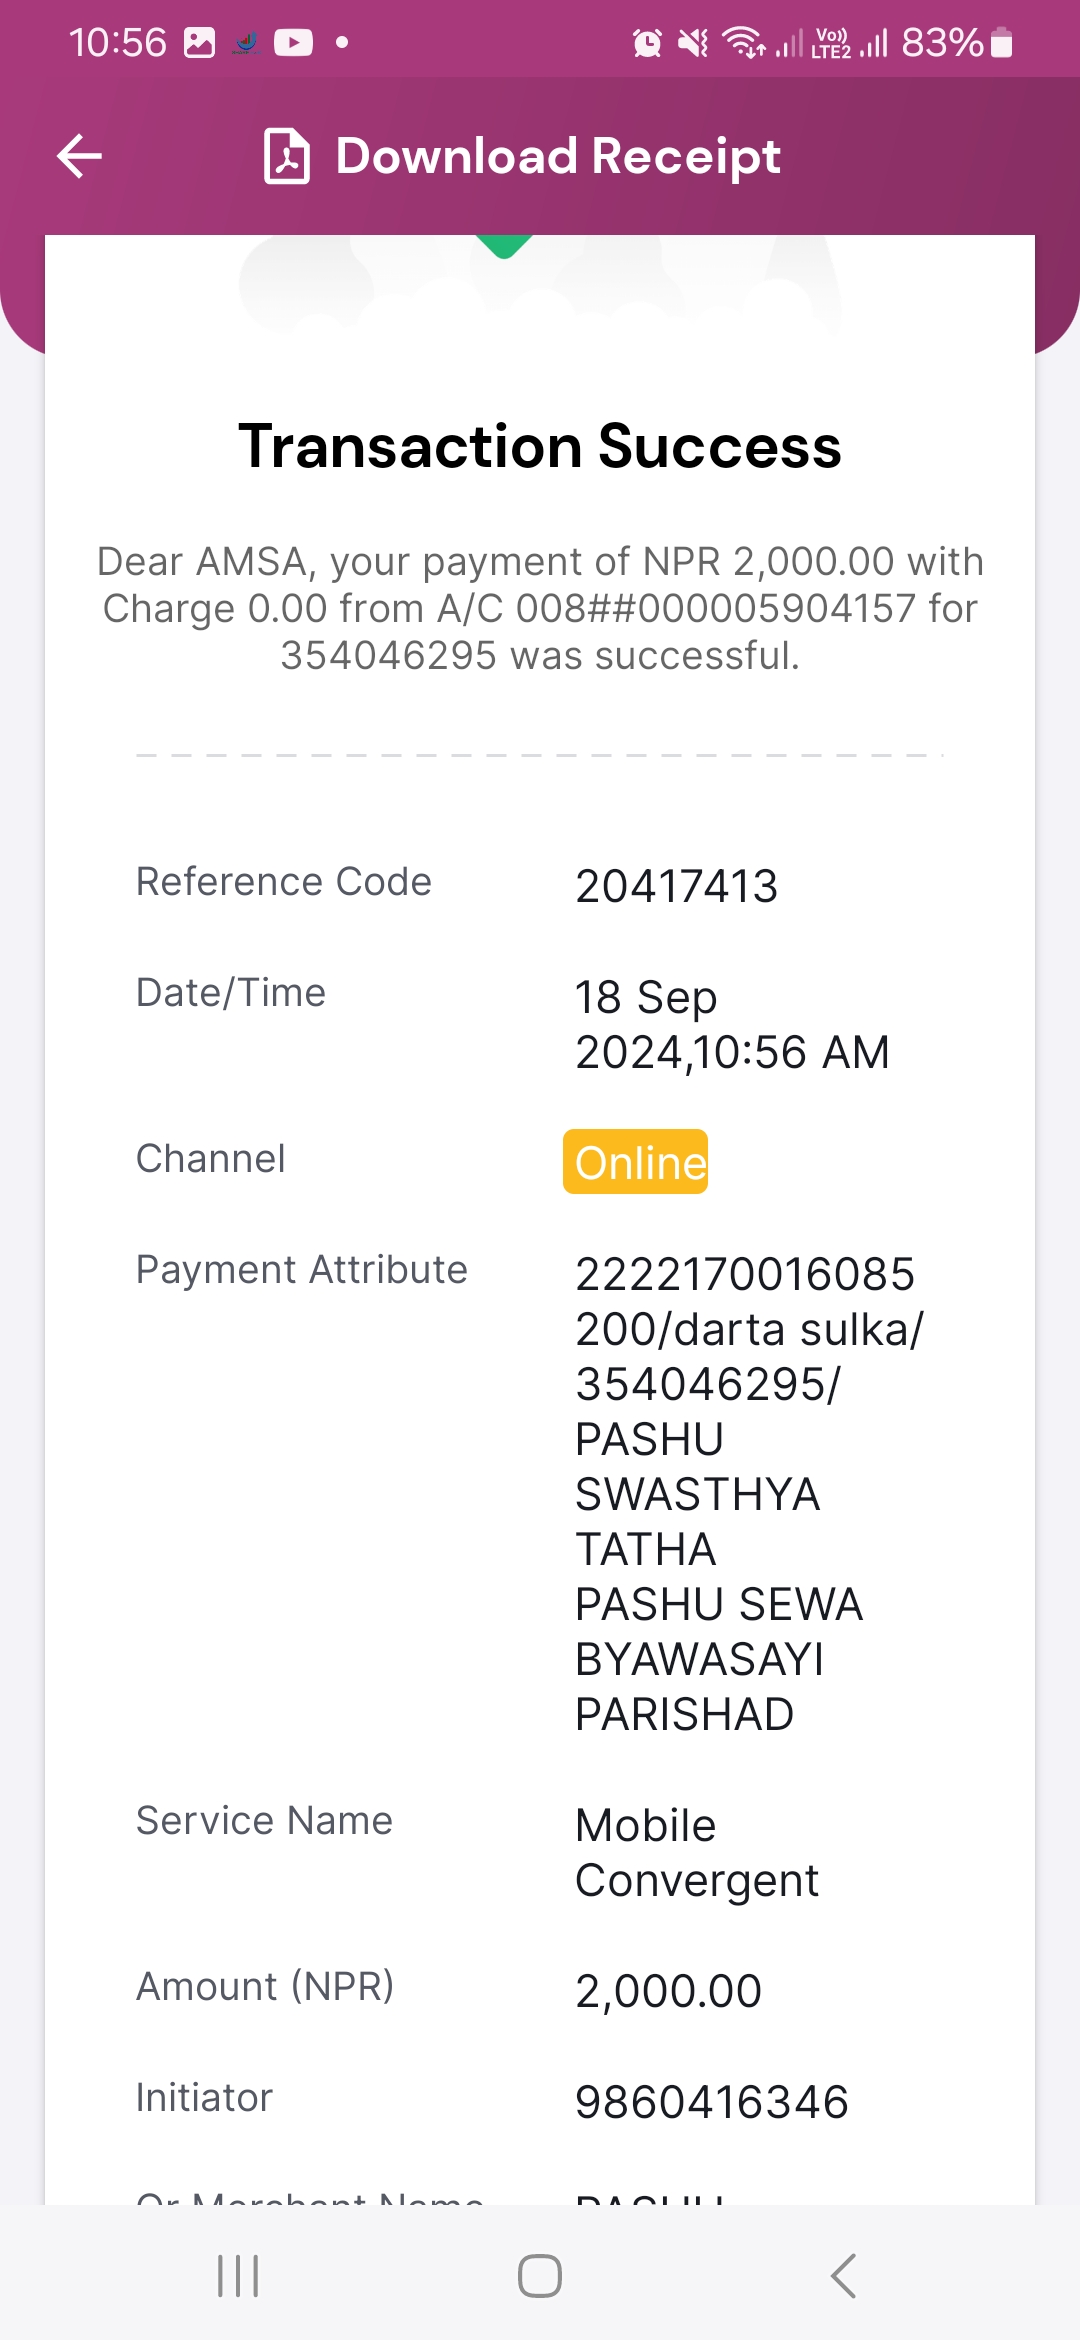1080x2340 pixels.
Task: Tap the Wi-Fi status icon
Action: 744,43
